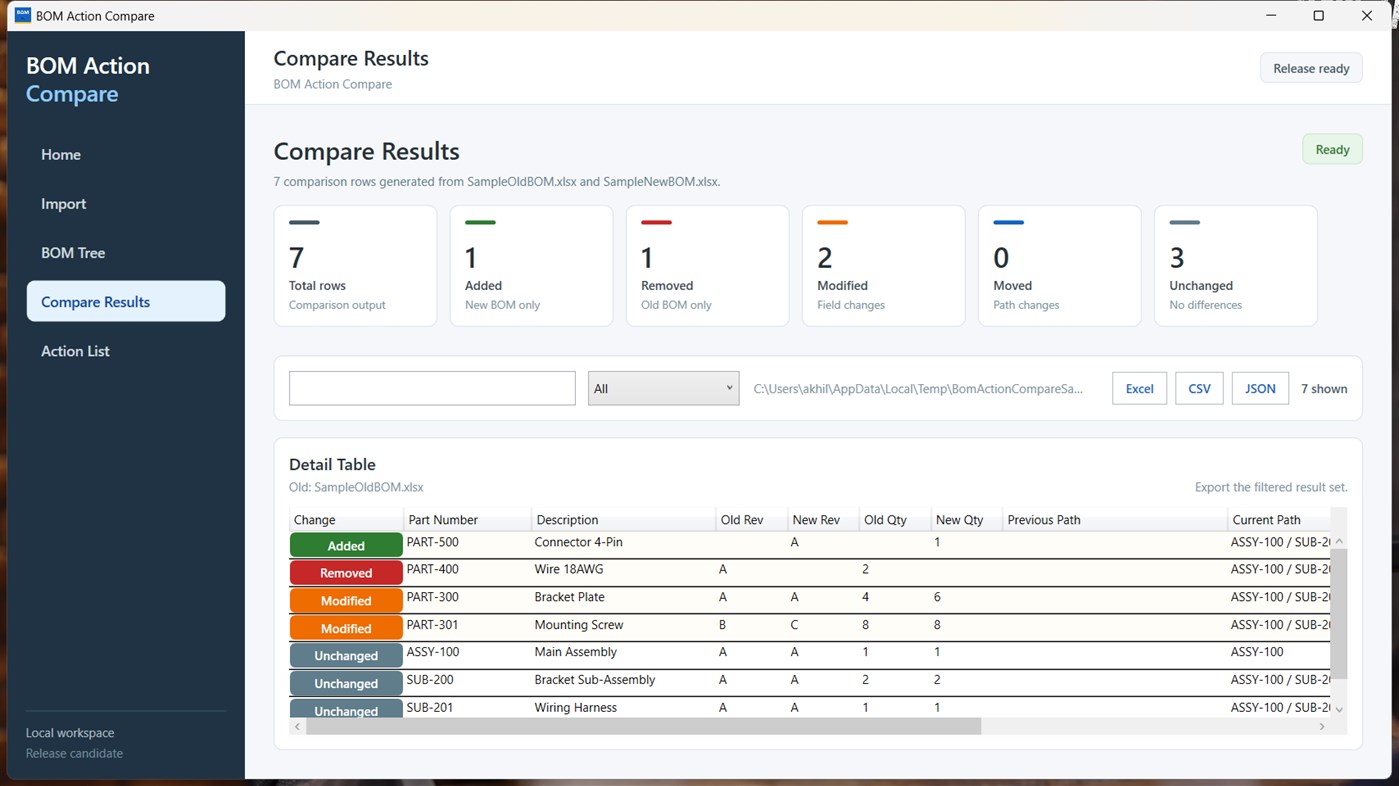Sort by Old Qty column header
This screenshot has width=1399, height=786.
tap(895, 520)
